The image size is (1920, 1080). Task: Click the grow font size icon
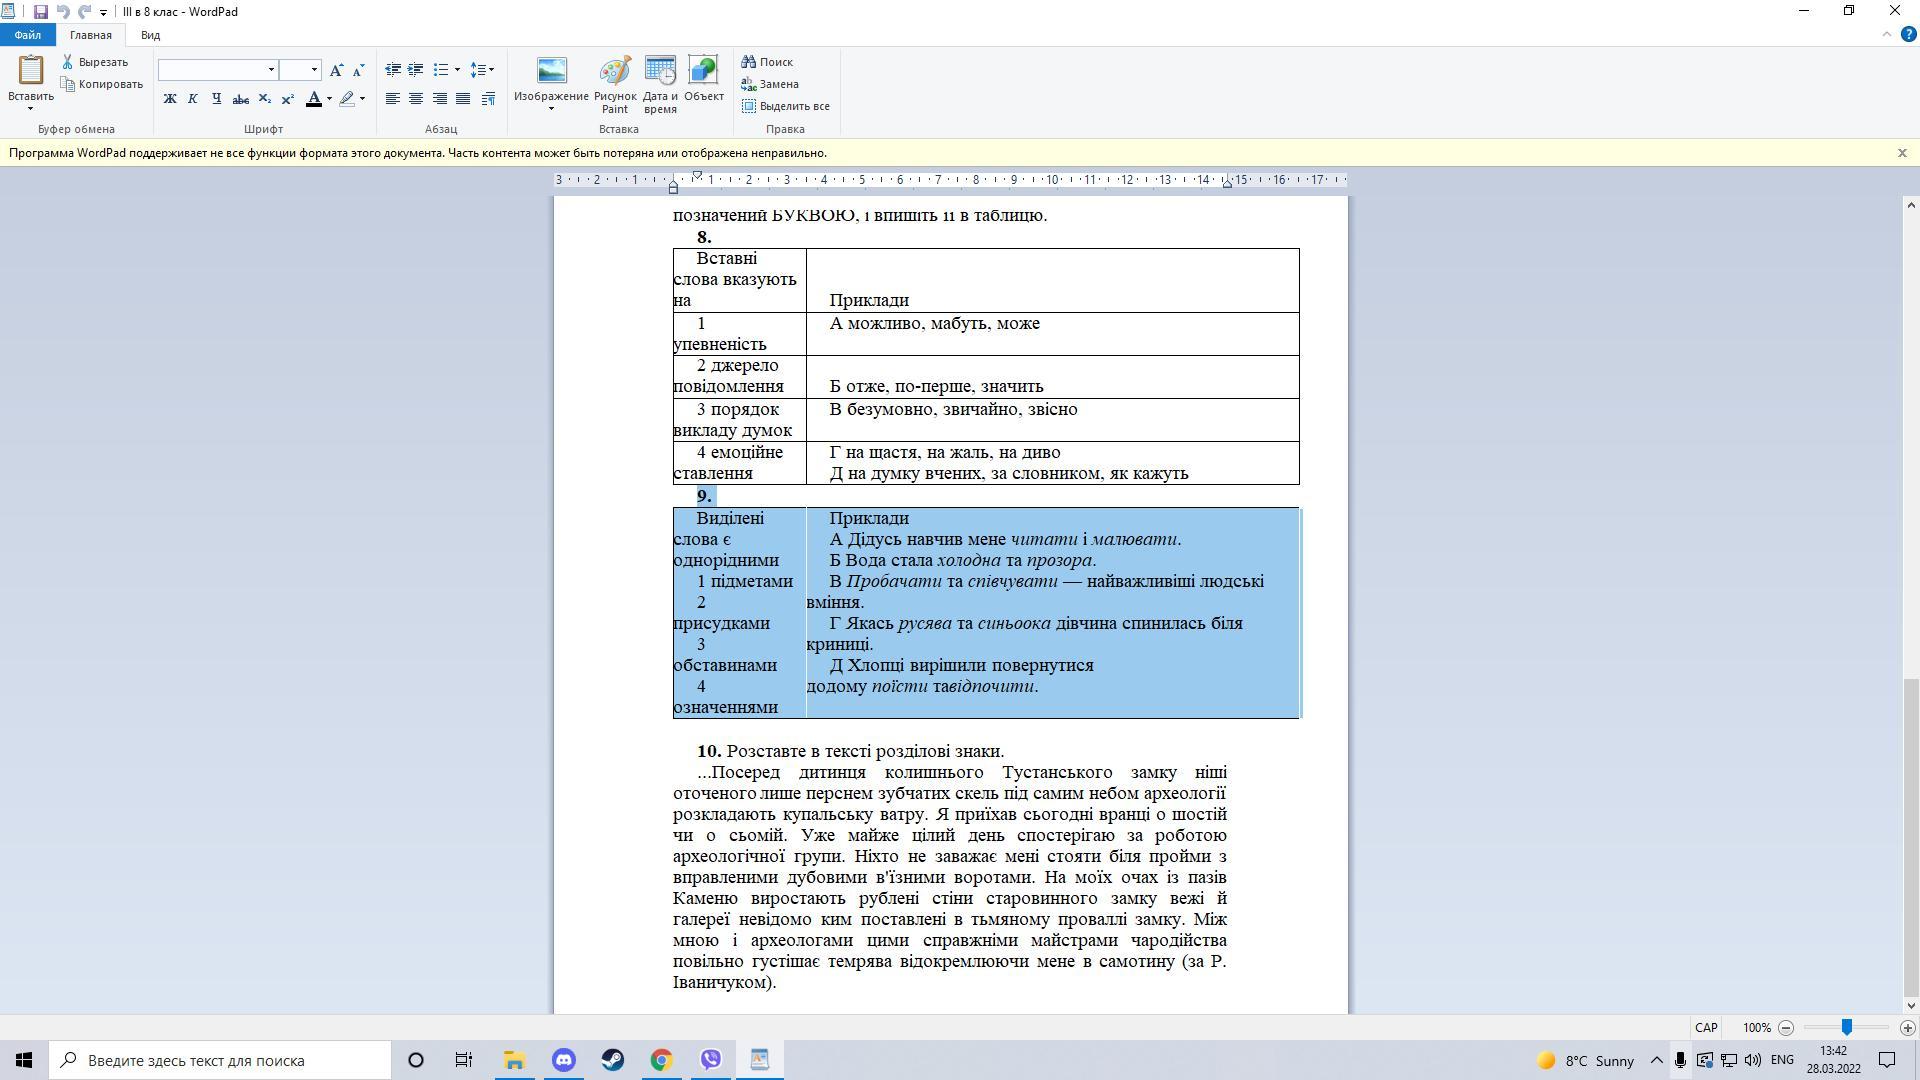pyautogui.click(x=336, y=70)
